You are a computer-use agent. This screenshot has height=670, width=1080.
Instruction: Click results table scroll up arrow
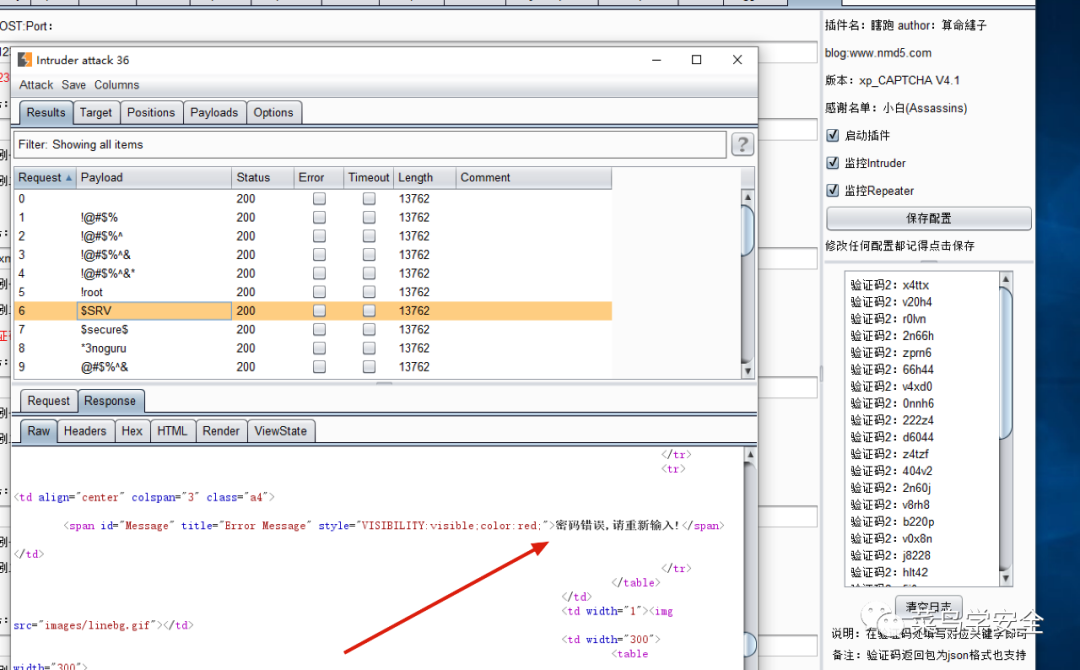[748, 198]
